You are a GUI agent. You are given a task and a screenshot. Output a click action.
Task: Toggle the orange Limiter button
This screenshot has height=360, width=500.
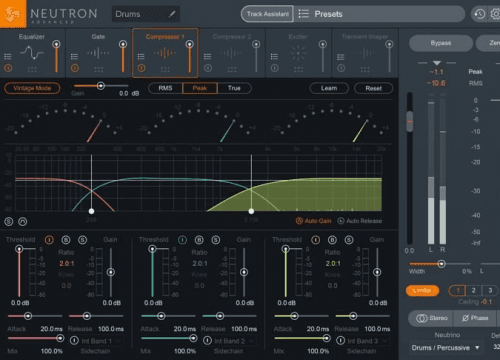pyautogui.click(x=422, y=291)
